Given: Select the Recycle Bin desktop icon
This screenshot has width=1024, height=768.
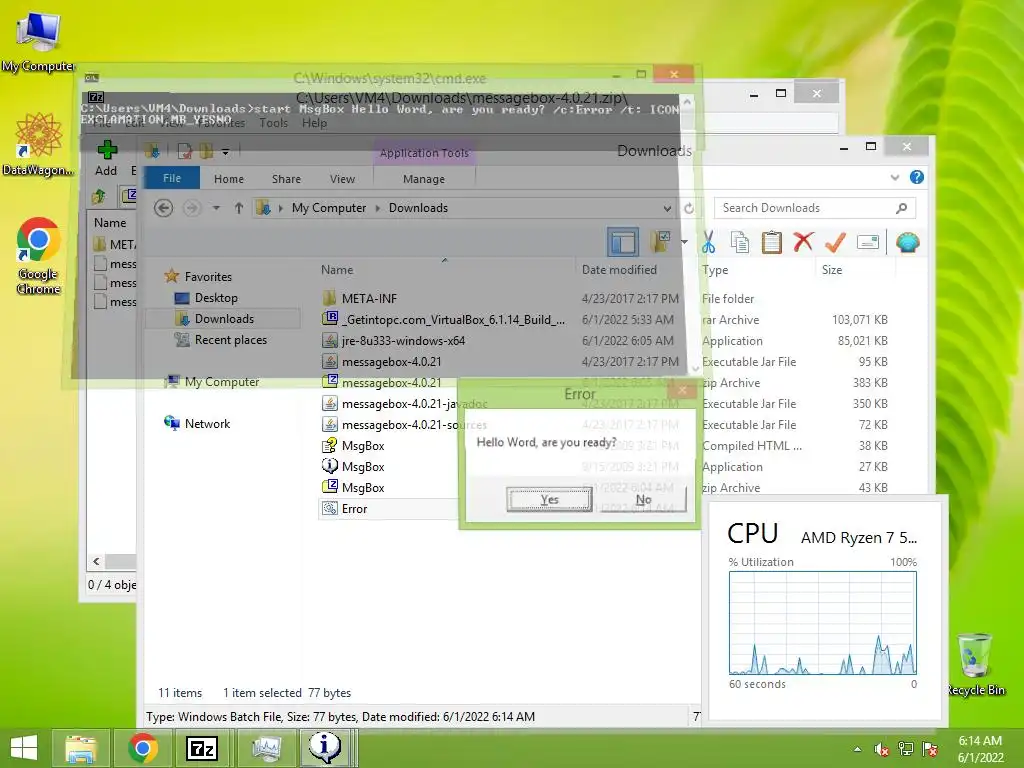Looking at the screenshot, I should pyautogui.click(x=976, y=664).
